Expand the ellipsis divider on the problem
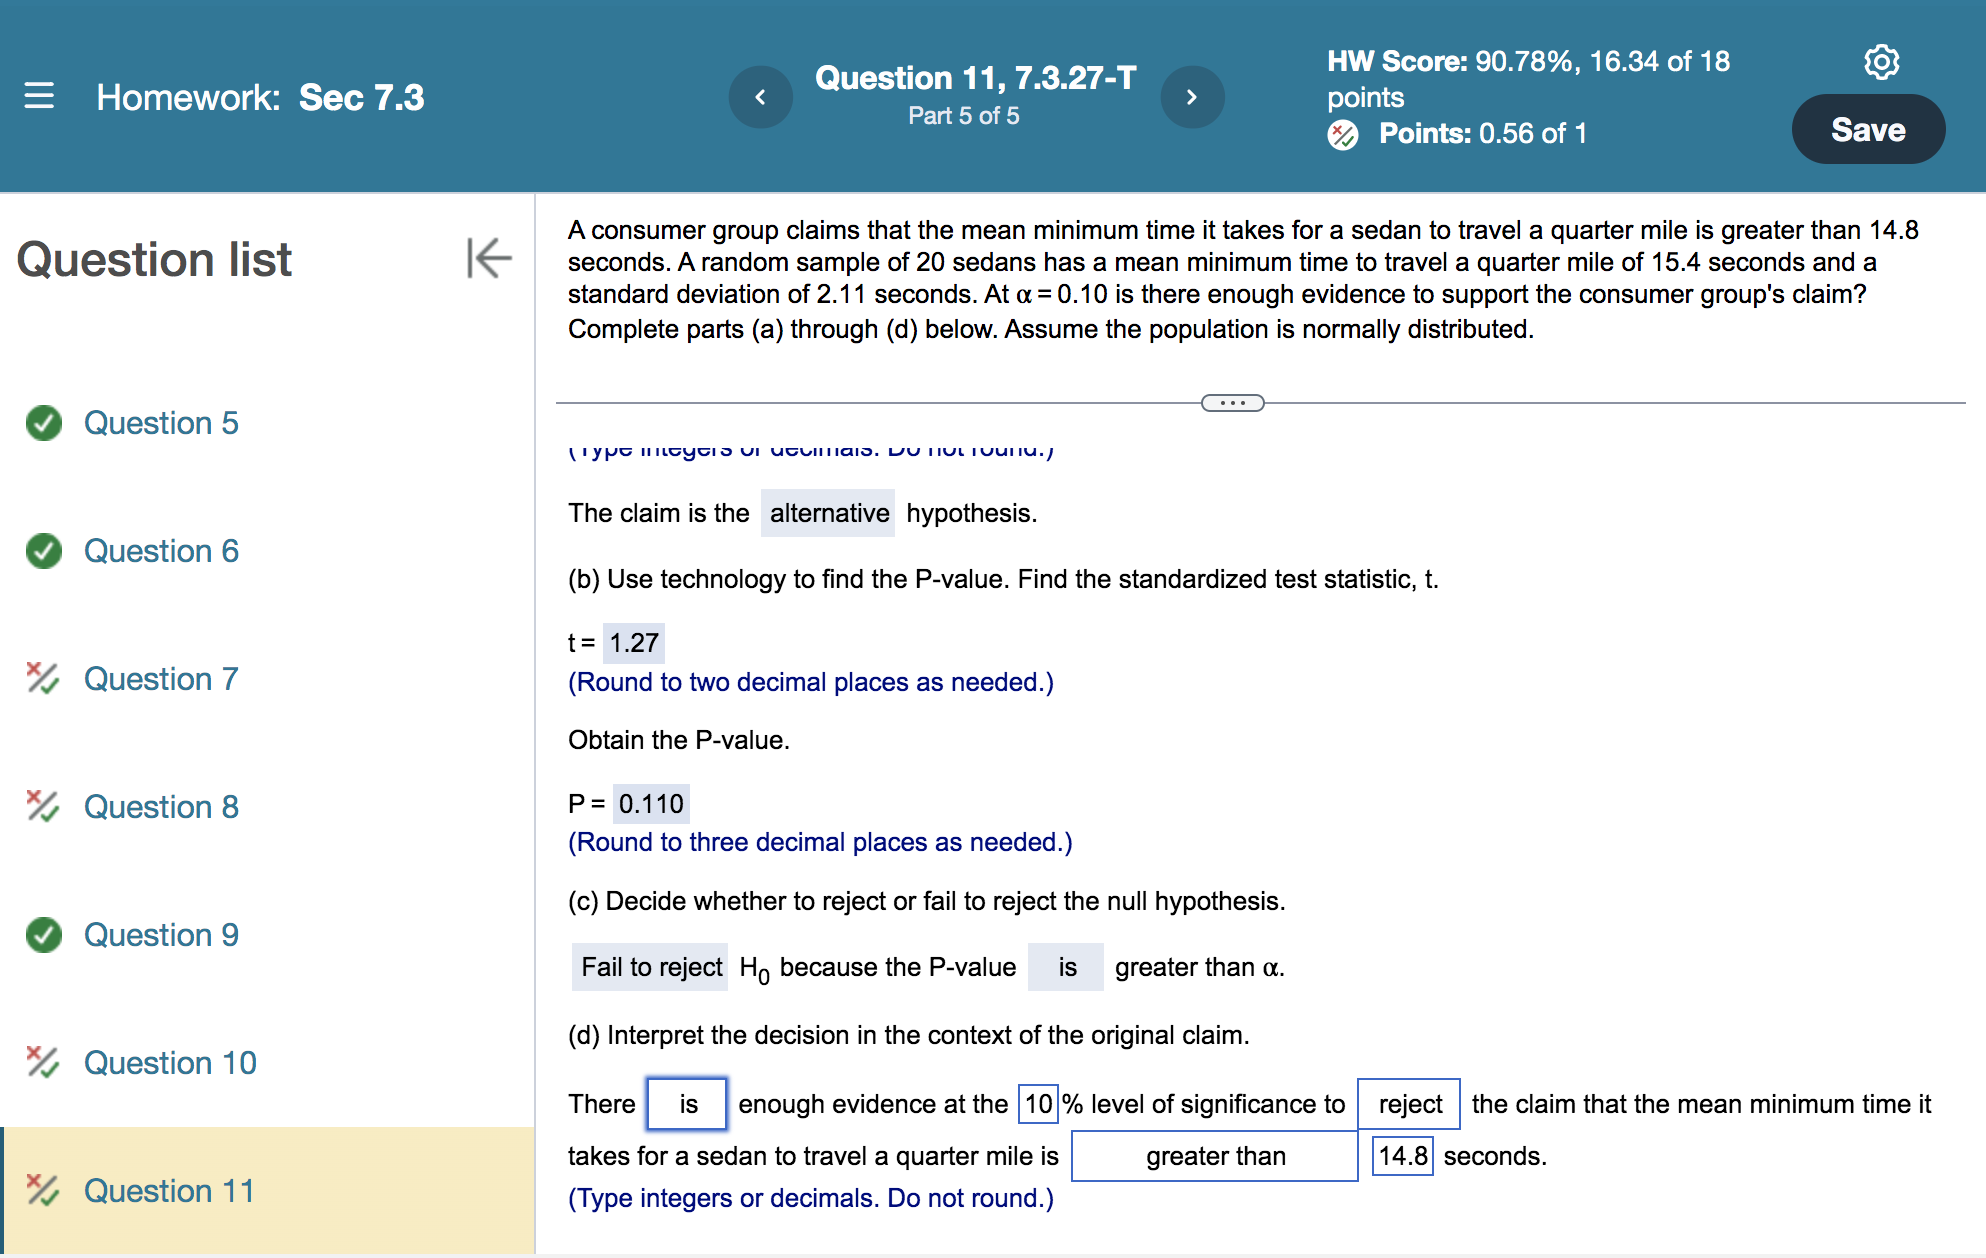Screen dimensions: 1986x1258 click(1232, 402)
